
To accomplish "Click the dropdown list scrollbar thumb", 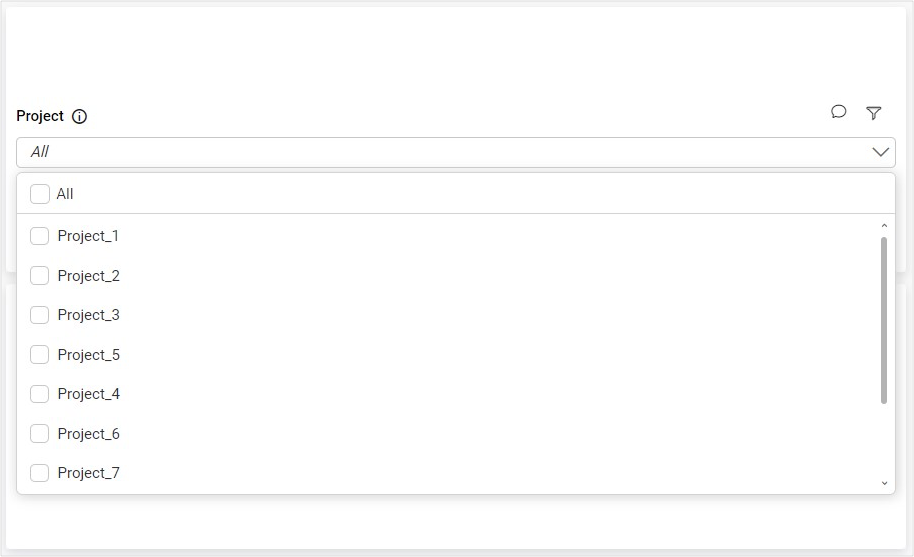I will (x=884, y=320).
